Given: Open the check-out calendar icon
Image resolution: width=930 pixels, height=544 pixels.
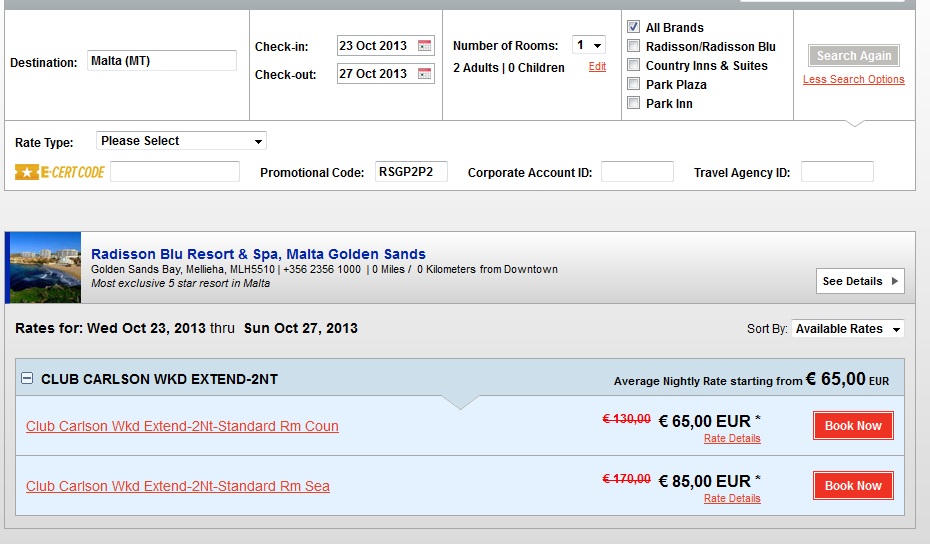Looking at the screenshot, I should (x=425, y=74).
